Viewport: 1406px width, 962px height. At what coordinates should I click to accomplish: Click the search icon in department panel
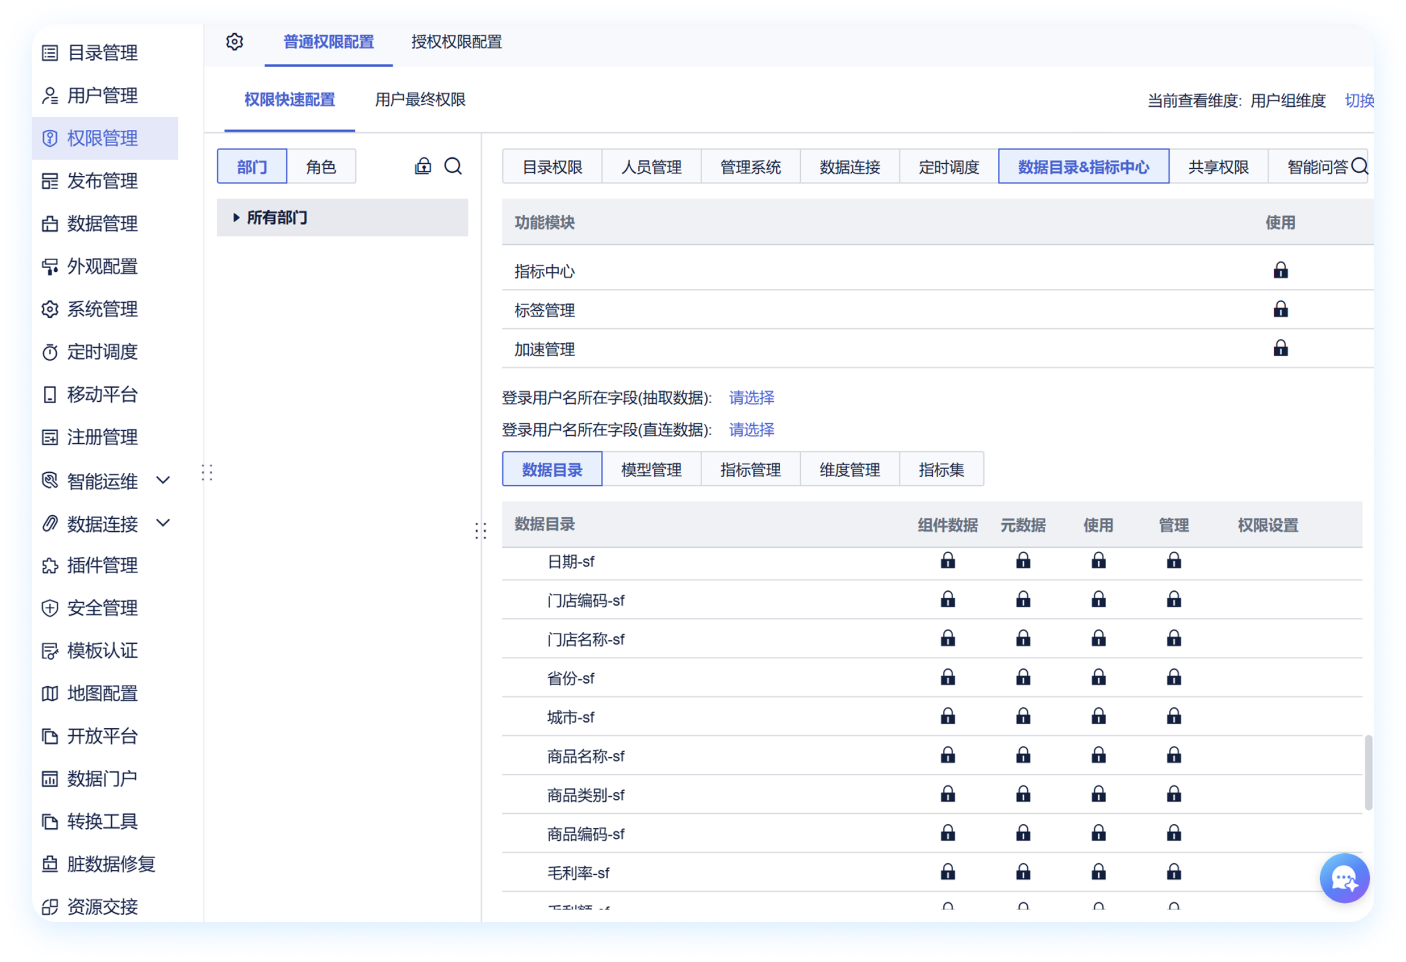coord(453,166)
